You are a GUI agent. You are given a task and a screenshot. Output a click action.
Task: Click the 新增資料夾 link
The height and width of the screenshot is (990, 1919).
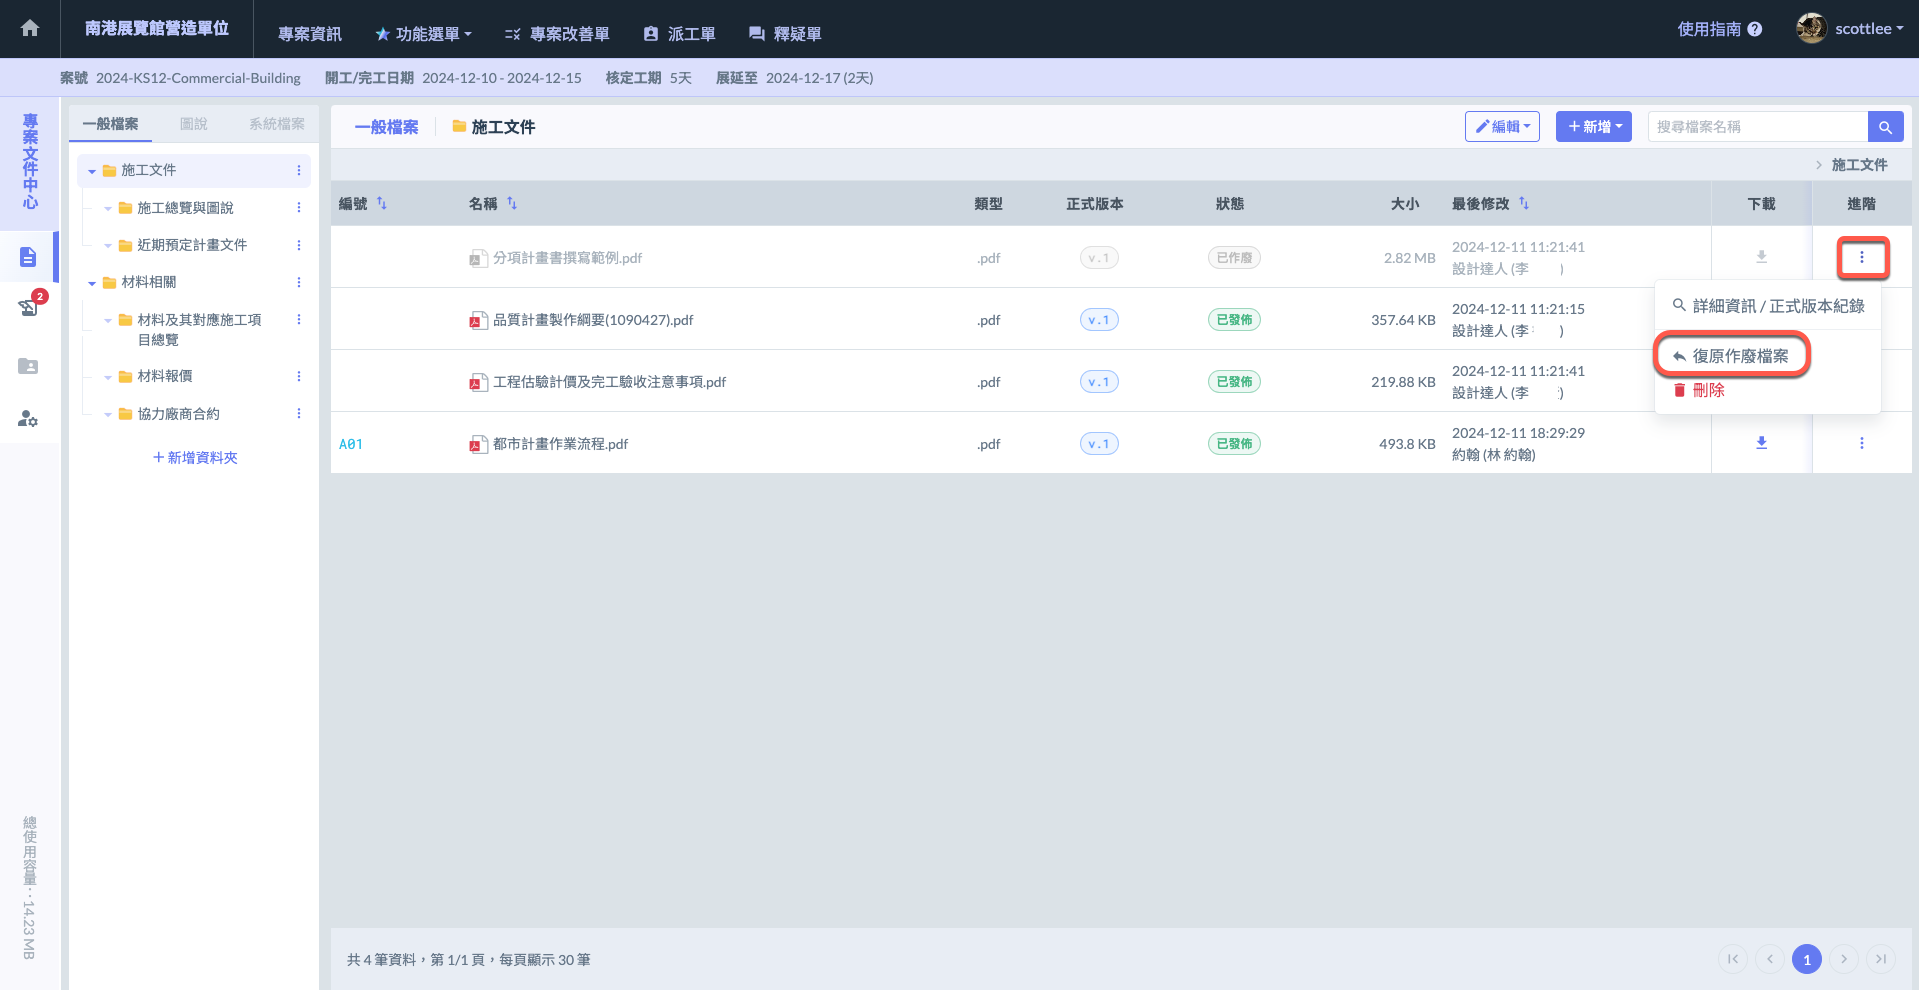(195, 458)
